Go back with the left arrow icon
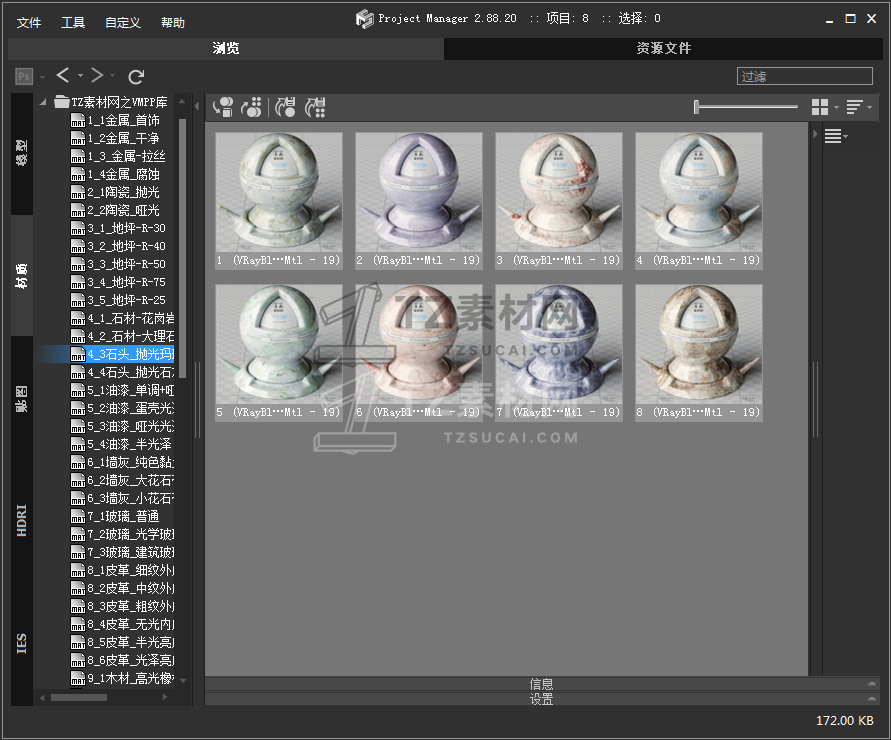 point(63,76)
